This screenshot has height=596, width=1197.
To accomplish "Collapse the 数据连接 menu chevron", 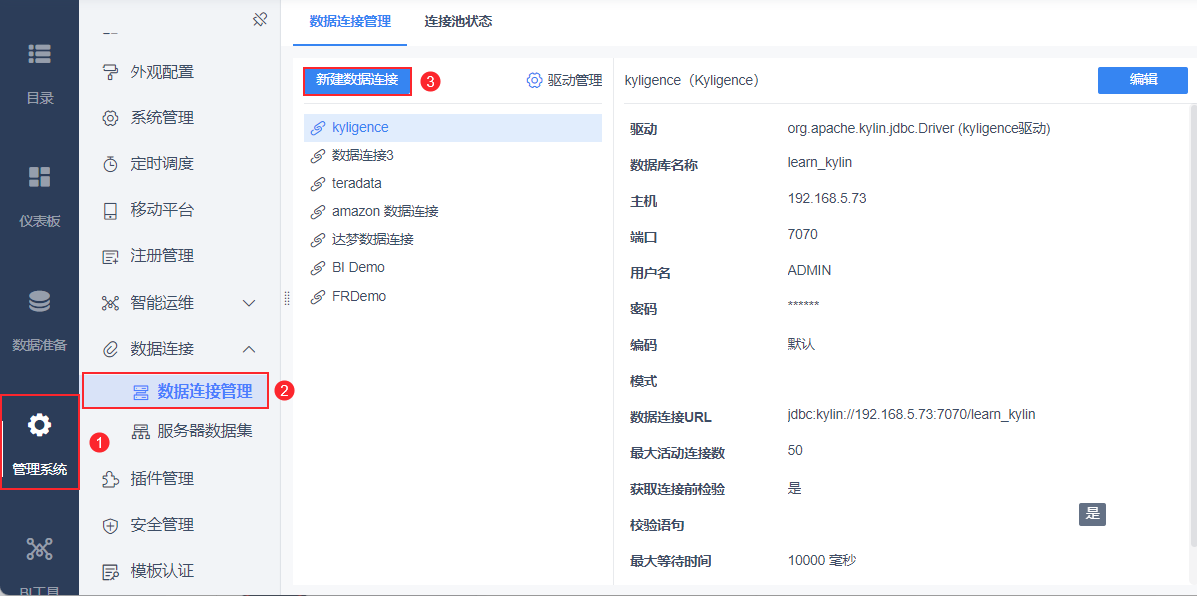I will click(x=249, y=350).
